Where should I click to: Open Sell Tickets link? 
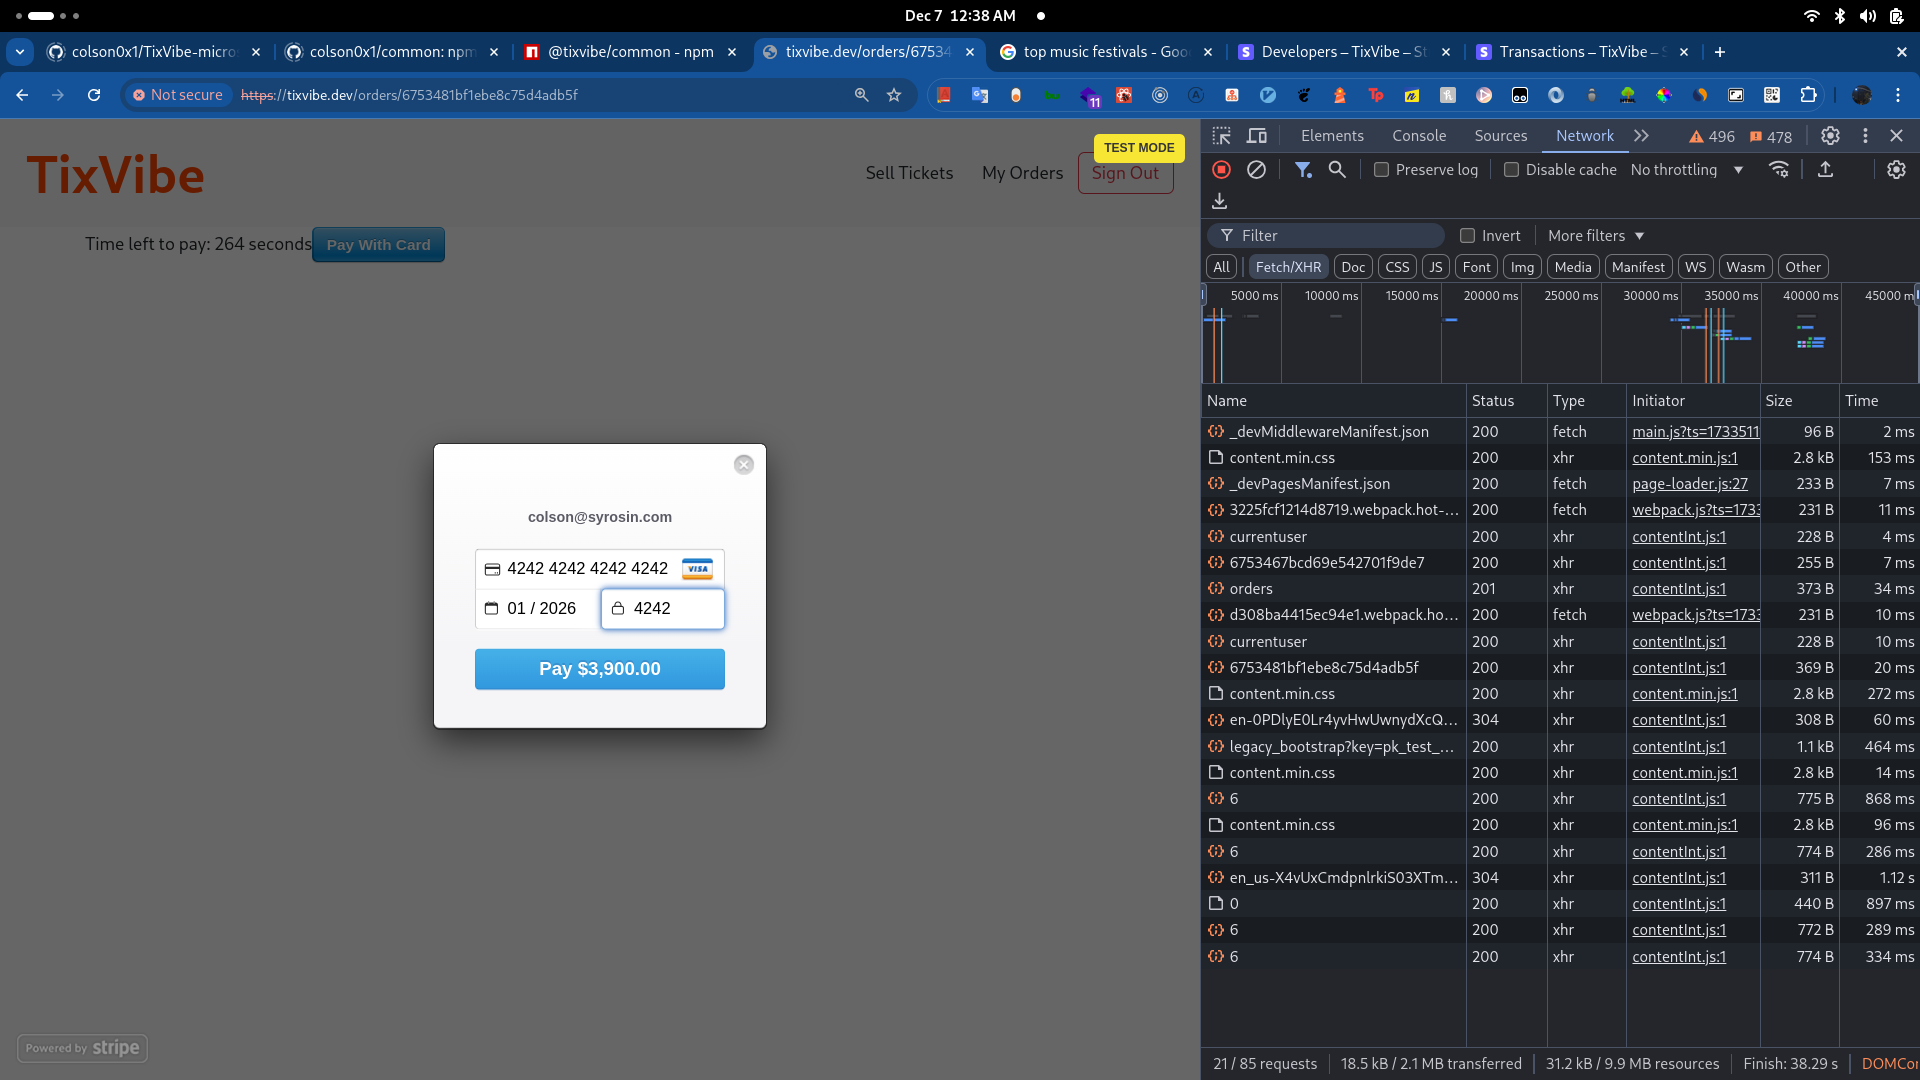pyautogui.click(x=909, y=173)
